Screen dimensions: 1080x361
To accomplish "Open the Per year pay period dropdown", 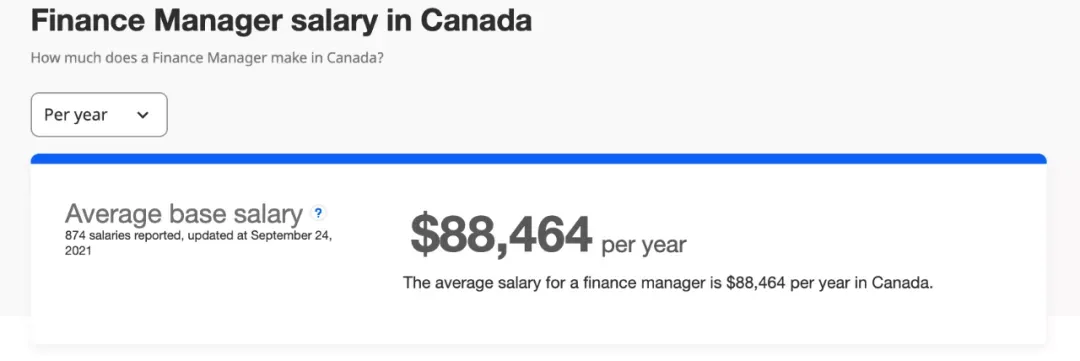I will [99, 114].
